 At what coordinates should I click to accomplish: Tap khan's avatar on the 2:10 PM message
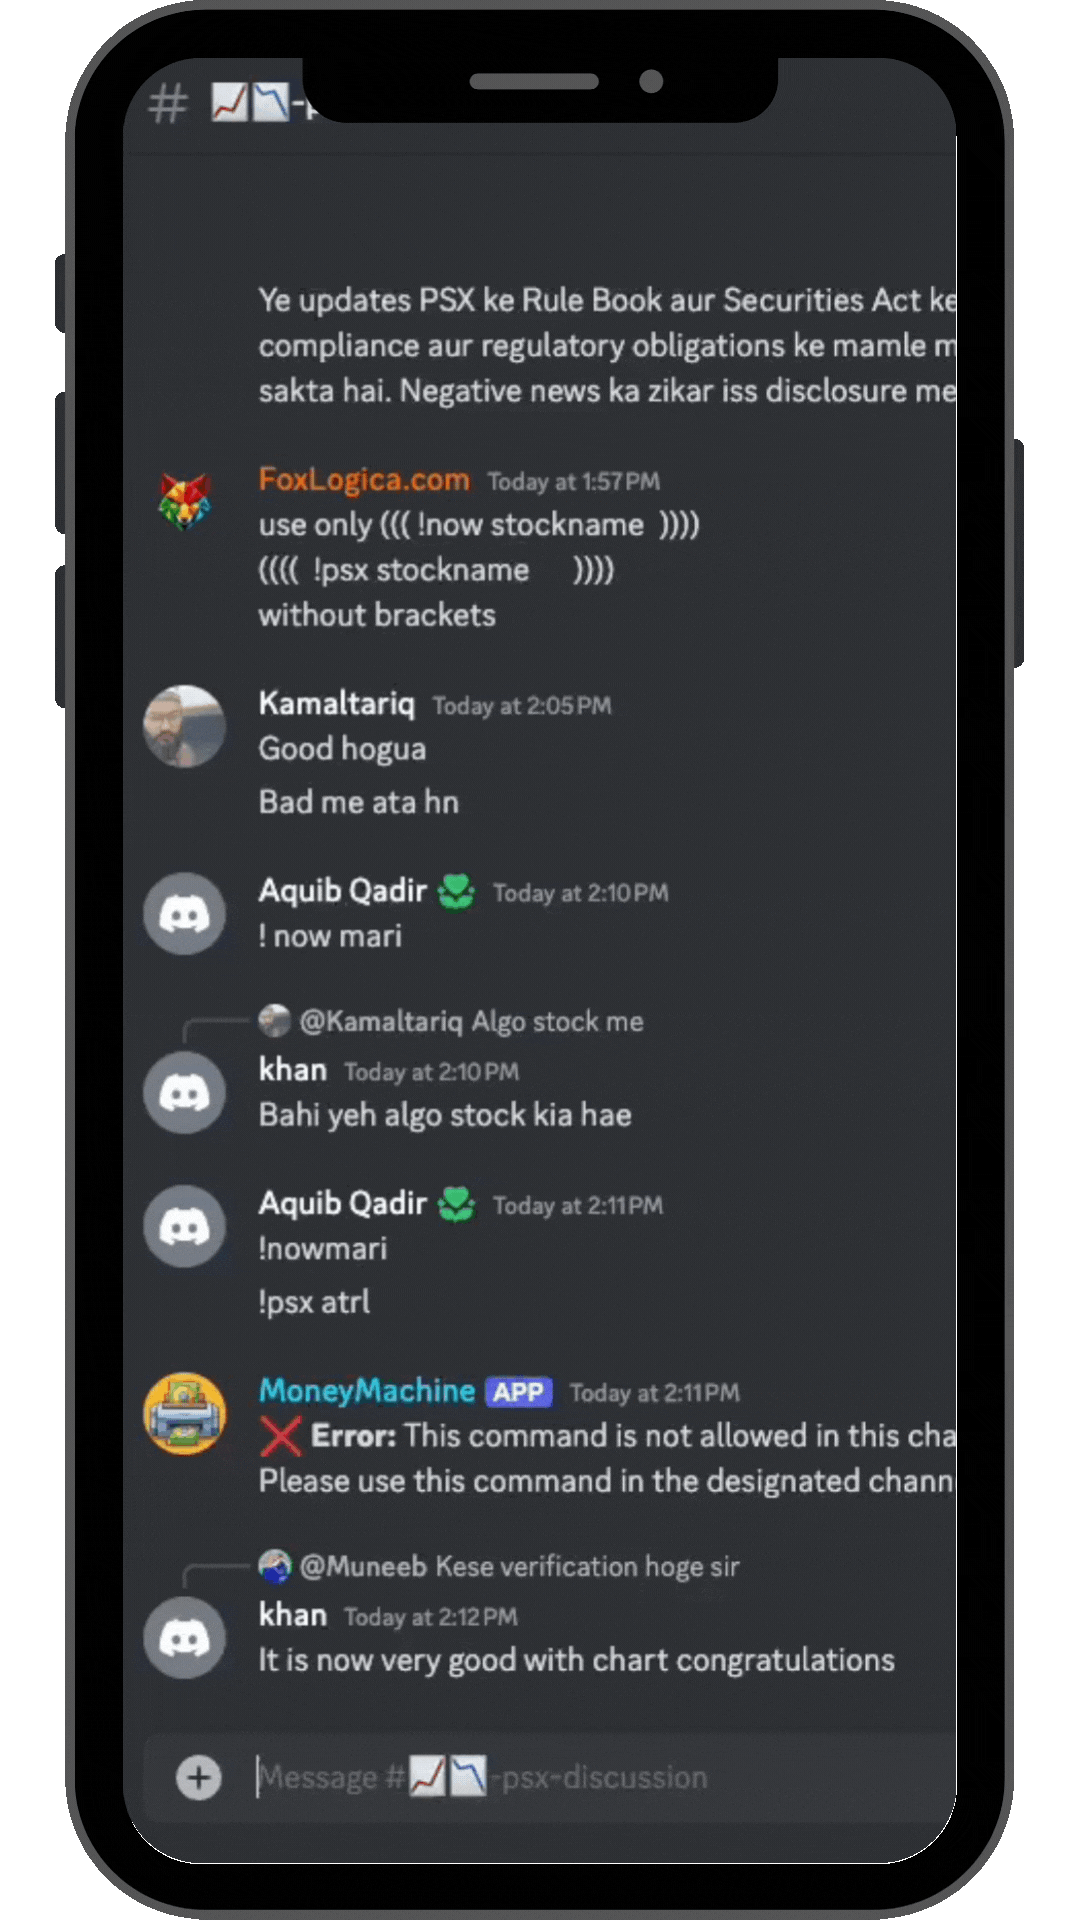pos(184,1092)
